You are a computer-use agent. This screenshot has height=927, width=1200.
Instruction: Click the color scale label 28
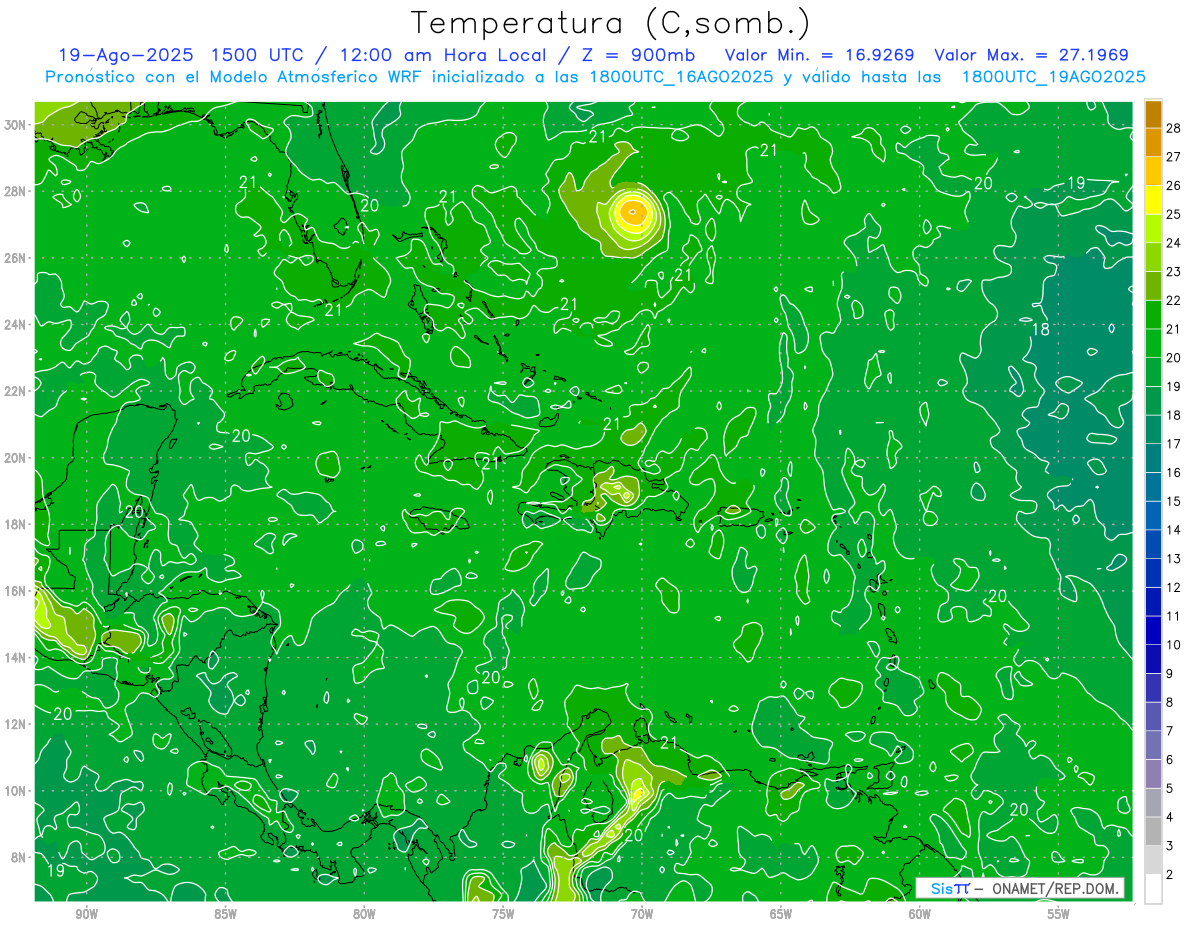tap(1174, 127)
